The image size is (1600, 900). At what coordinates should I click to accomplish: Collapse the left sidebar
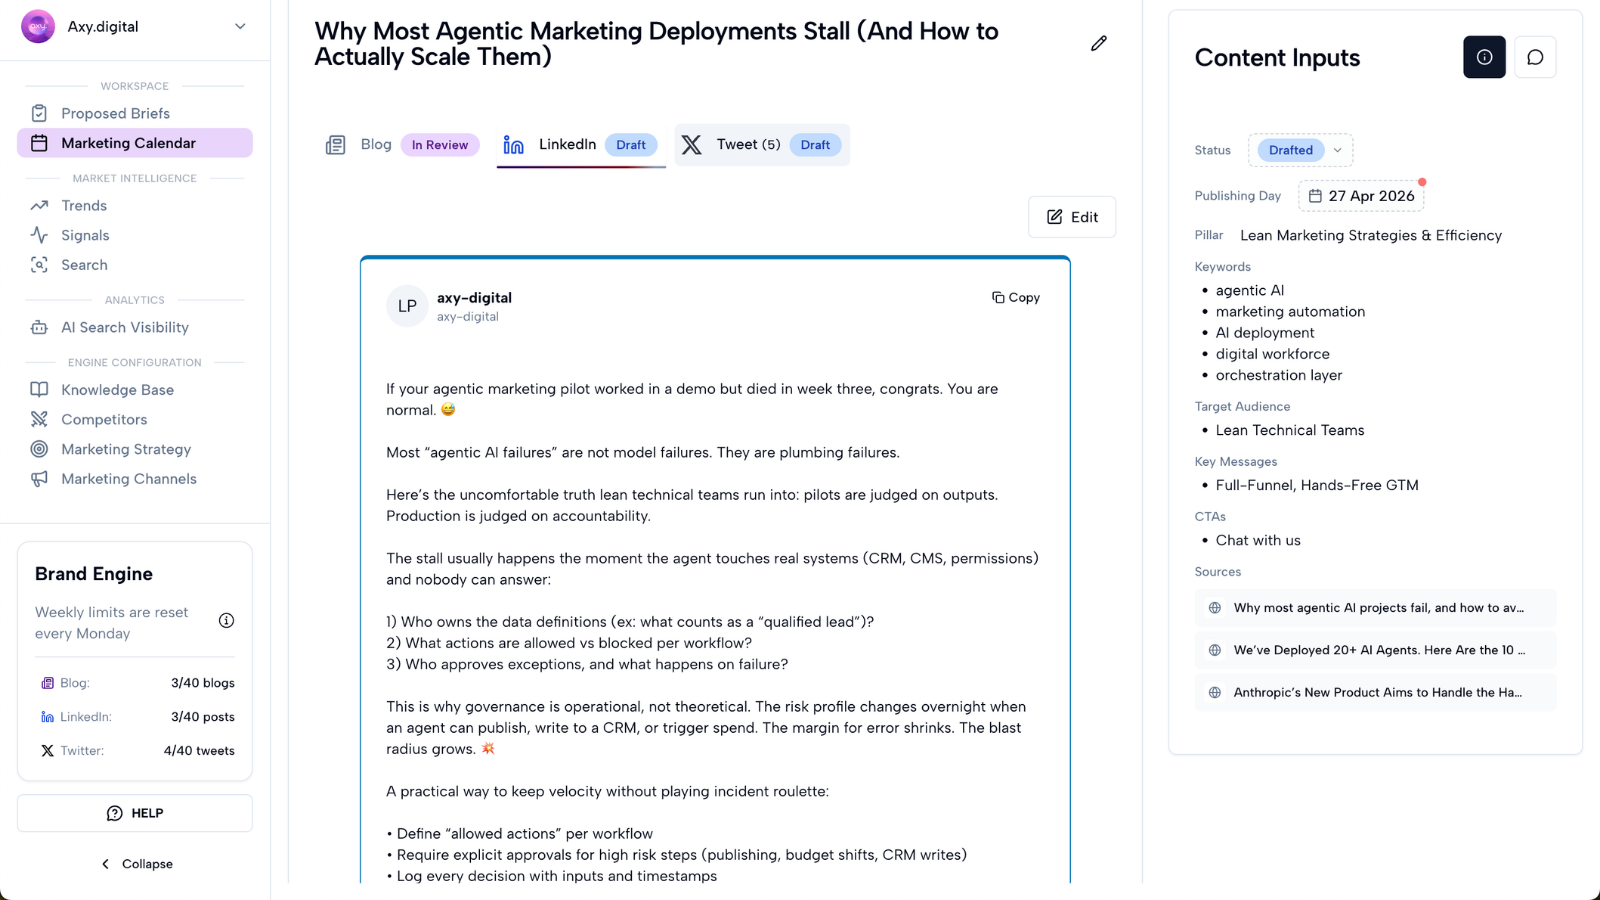click(136, 864)
